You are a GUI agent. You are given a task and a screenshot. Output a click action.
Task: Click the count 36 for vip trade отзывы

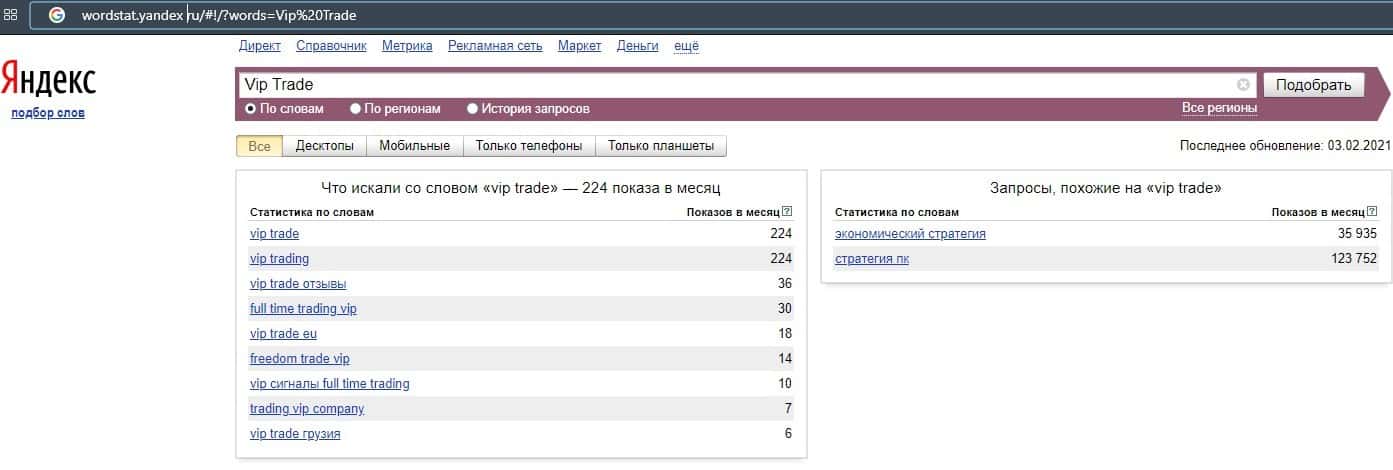tap(784, 284)
